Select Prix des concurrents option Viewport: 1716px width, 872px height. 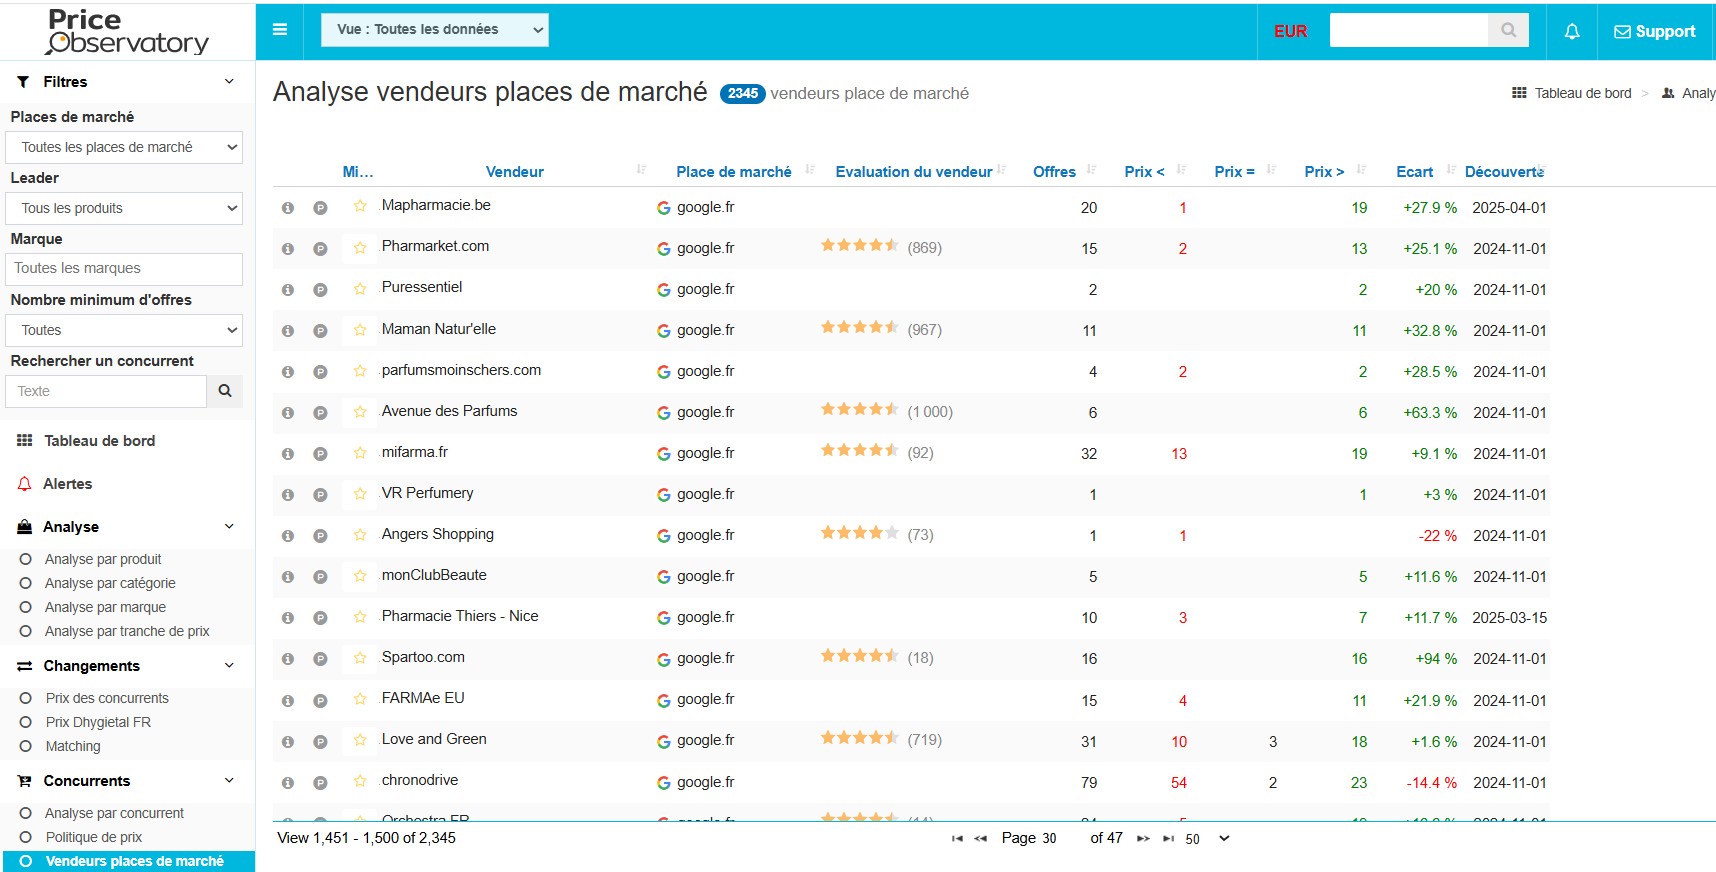[x=107, y=698]
